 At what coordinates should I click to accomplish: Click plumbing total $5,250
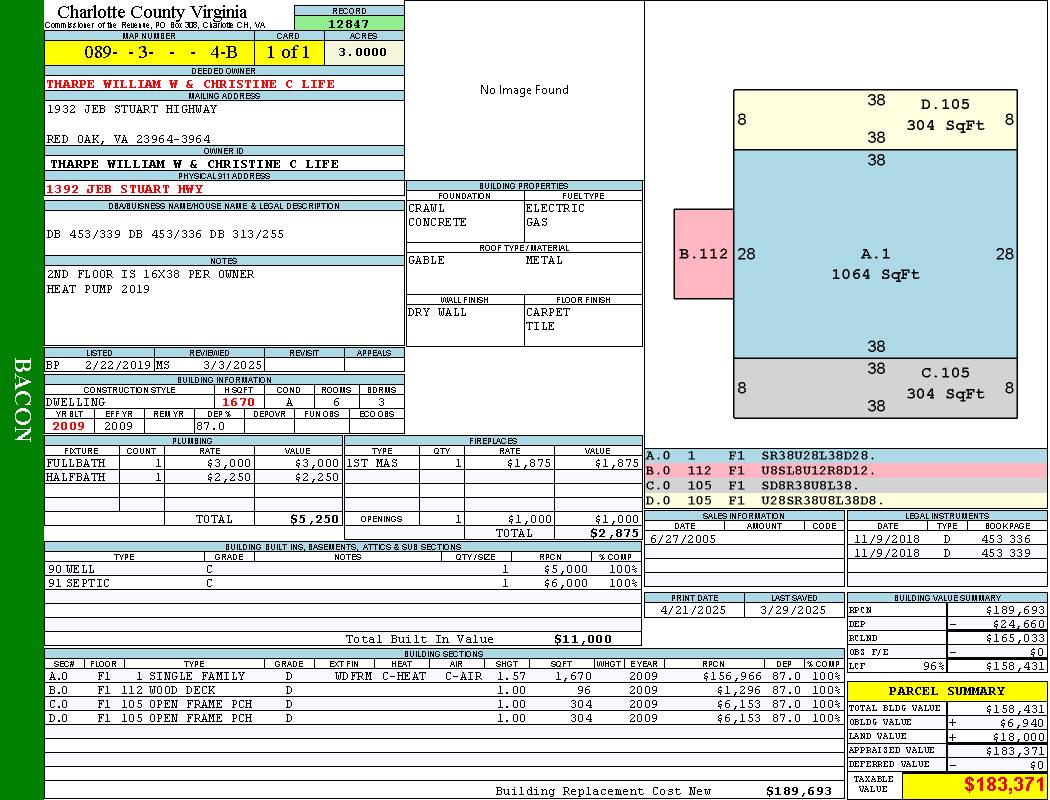click(315, 519)
